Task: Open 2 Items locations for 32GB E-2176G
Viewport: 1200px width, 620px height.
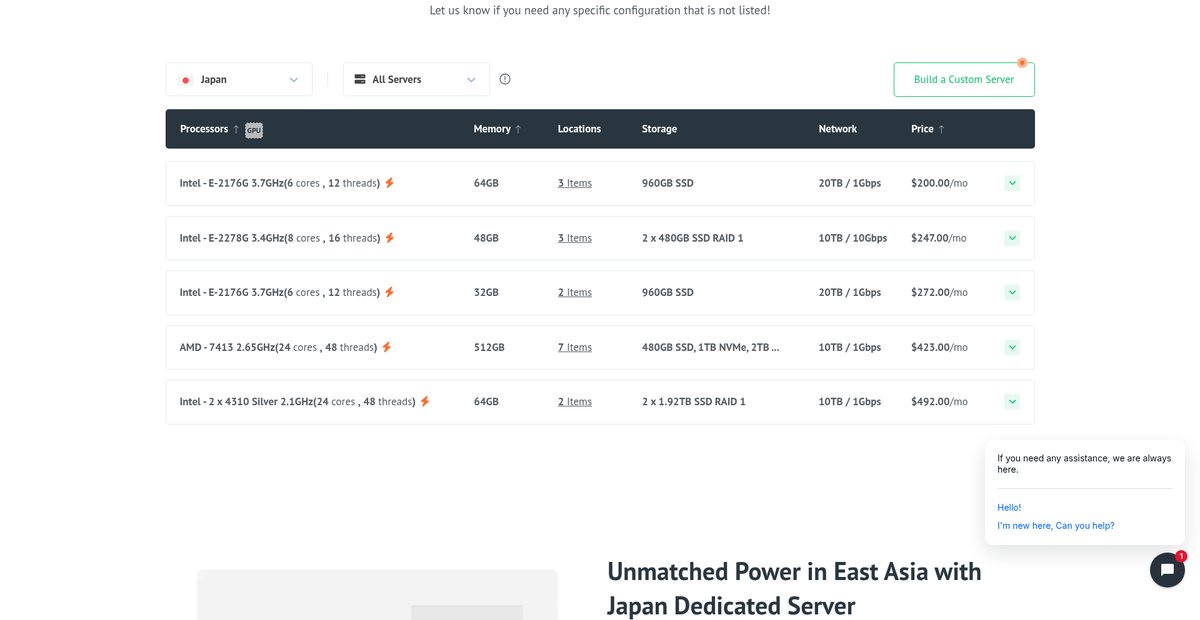Action: pyautogui.click(x=575, y=292)
